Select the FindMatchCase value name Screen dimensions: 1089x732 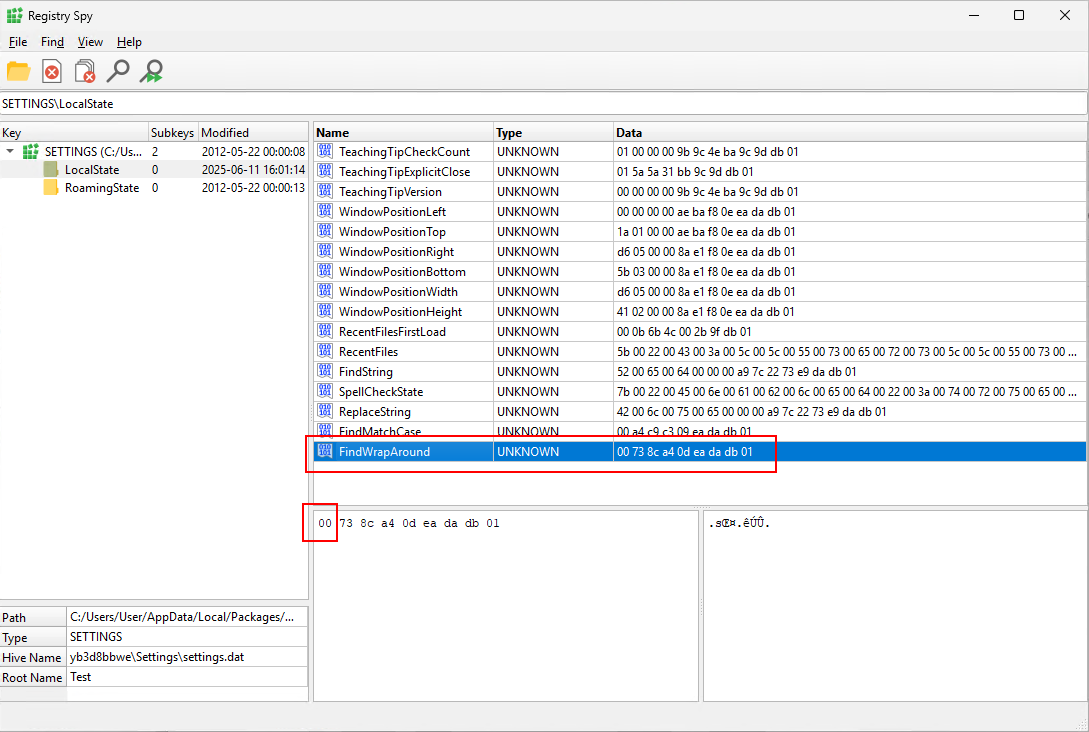pos(380,431)
